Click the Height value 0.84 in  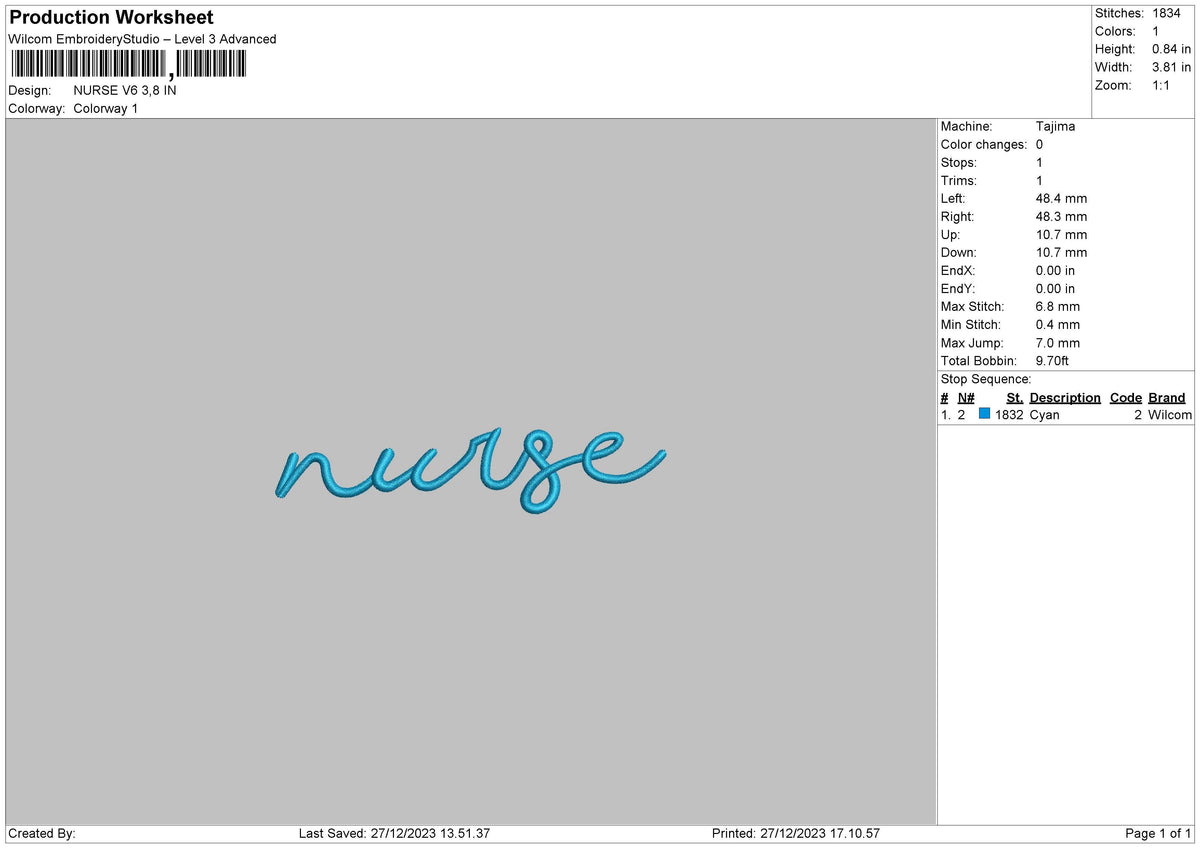pos(1172,49)
